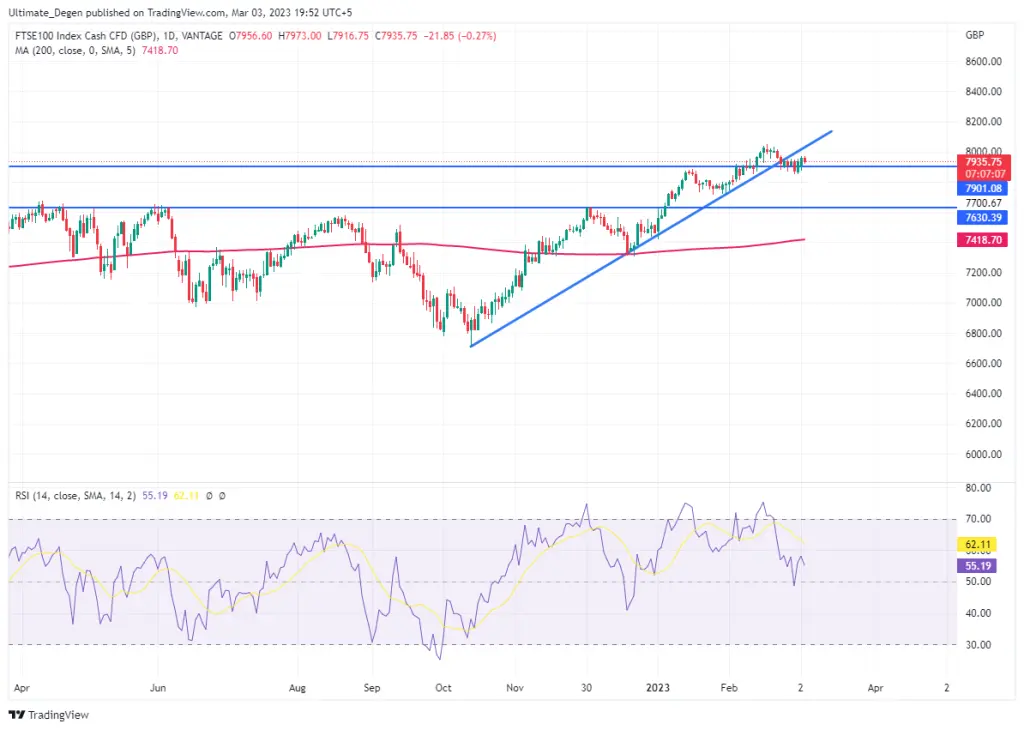Click the 30.00 RSI axis label
Image resolution: width=1024 pixels, height=730 pixels.
click(978, 644)
